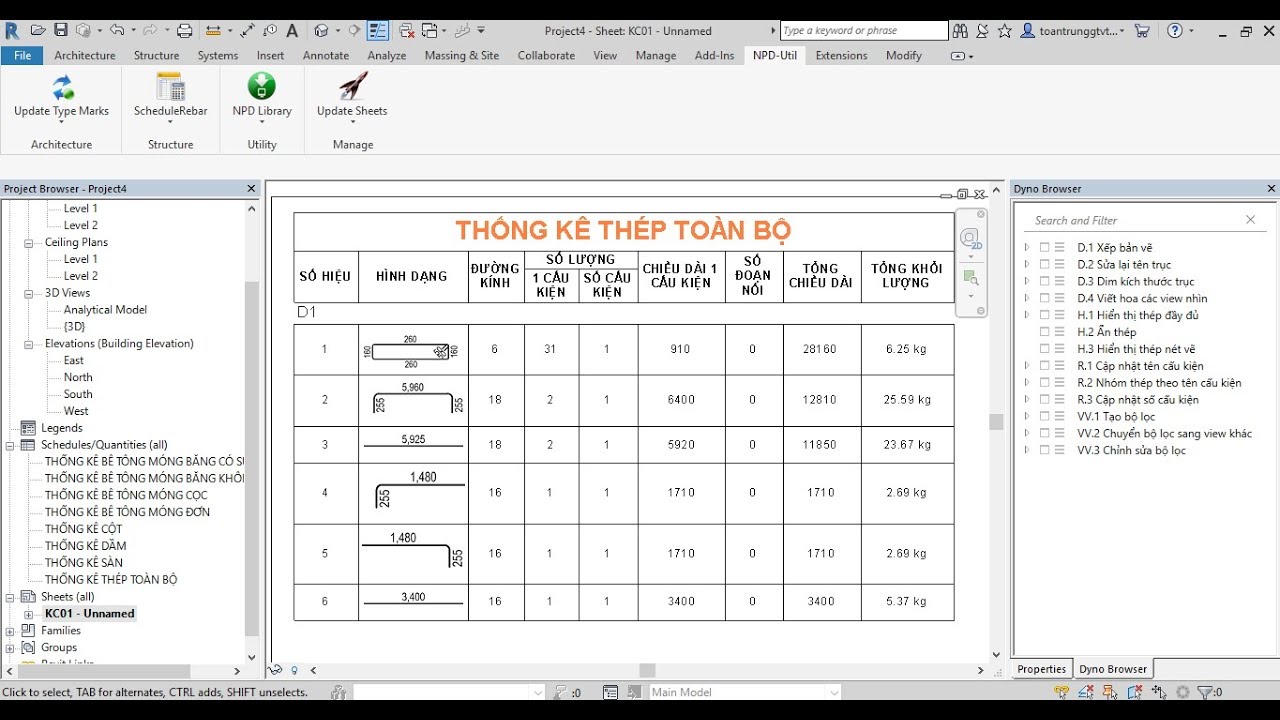Click the Project Browser vertical scrollbar
1280x720 pixels.
[x=252, y=458]
